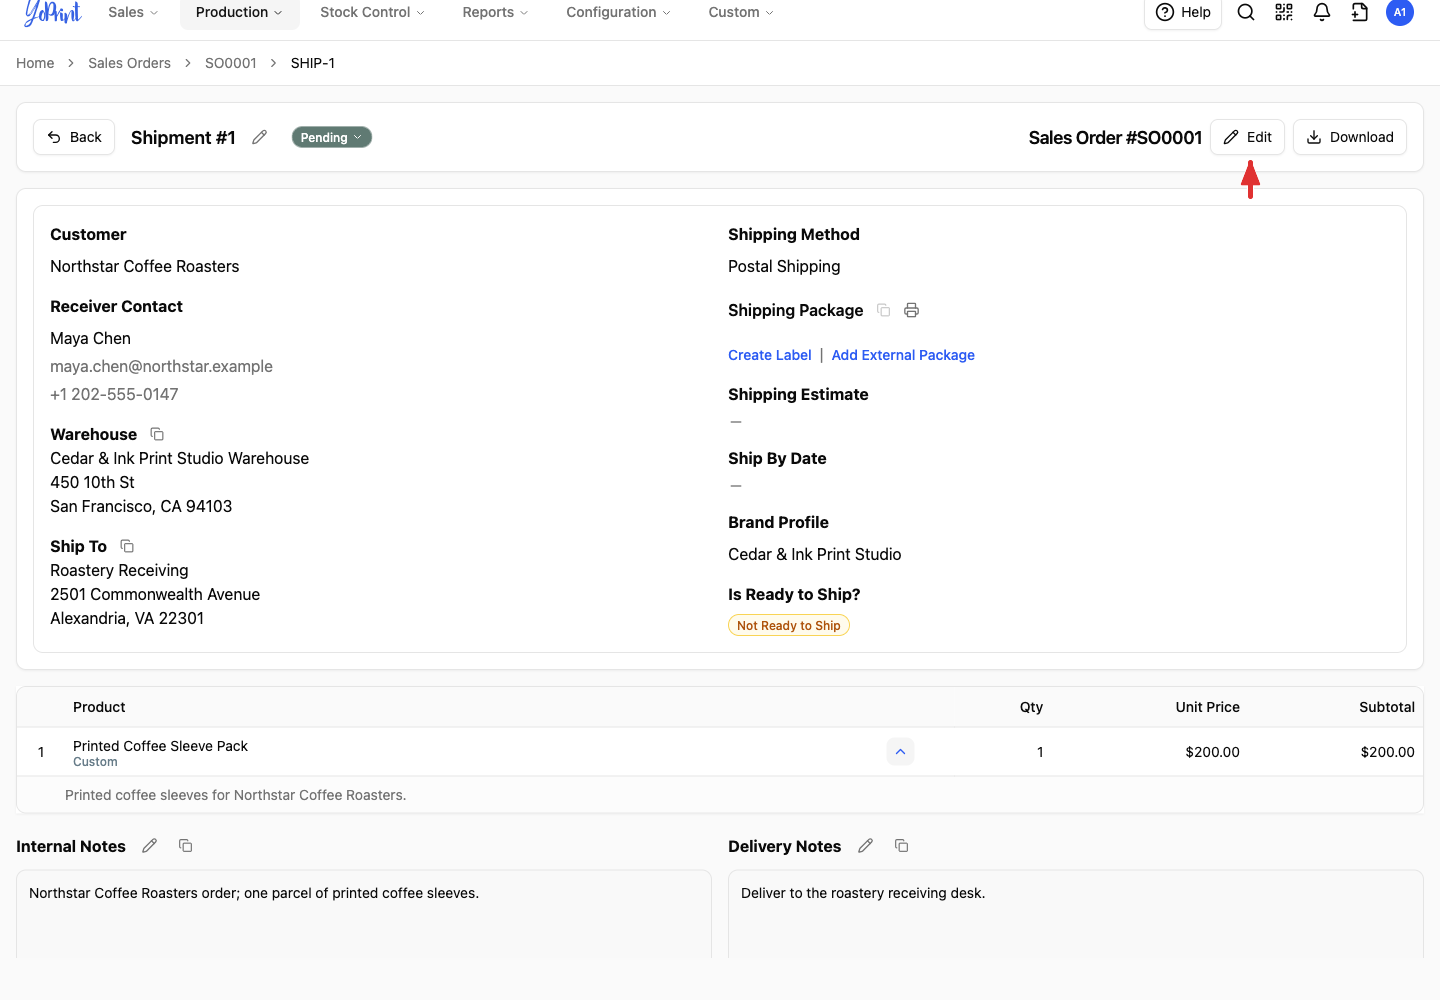Viewport: 1440px width, 1000px height.
Task: Click the phone number +1 202-555-0147
Action: [x=114, y=394]
